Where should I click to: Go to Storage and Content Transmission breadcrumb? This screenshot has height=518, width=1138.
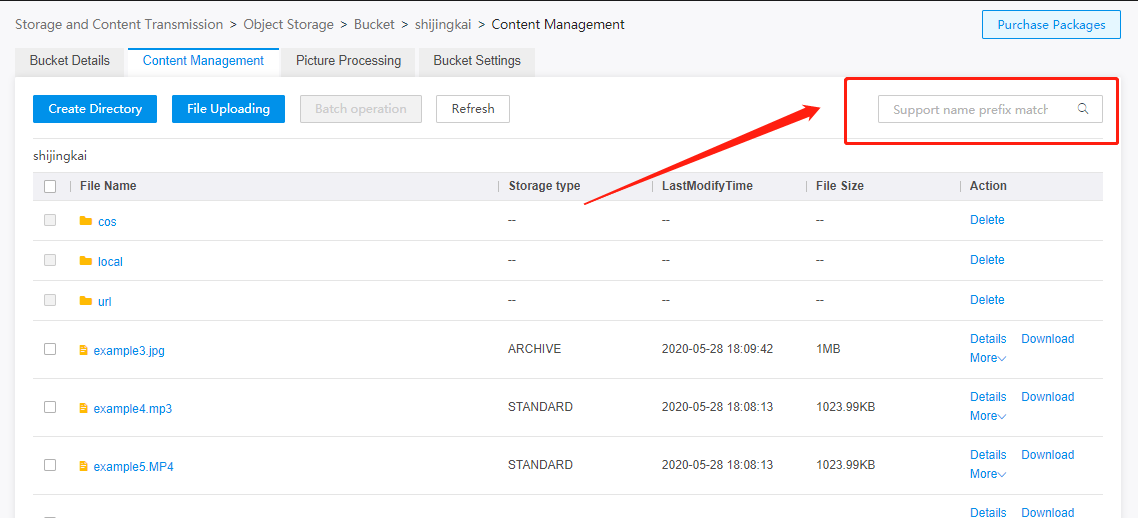pos(119,25)
